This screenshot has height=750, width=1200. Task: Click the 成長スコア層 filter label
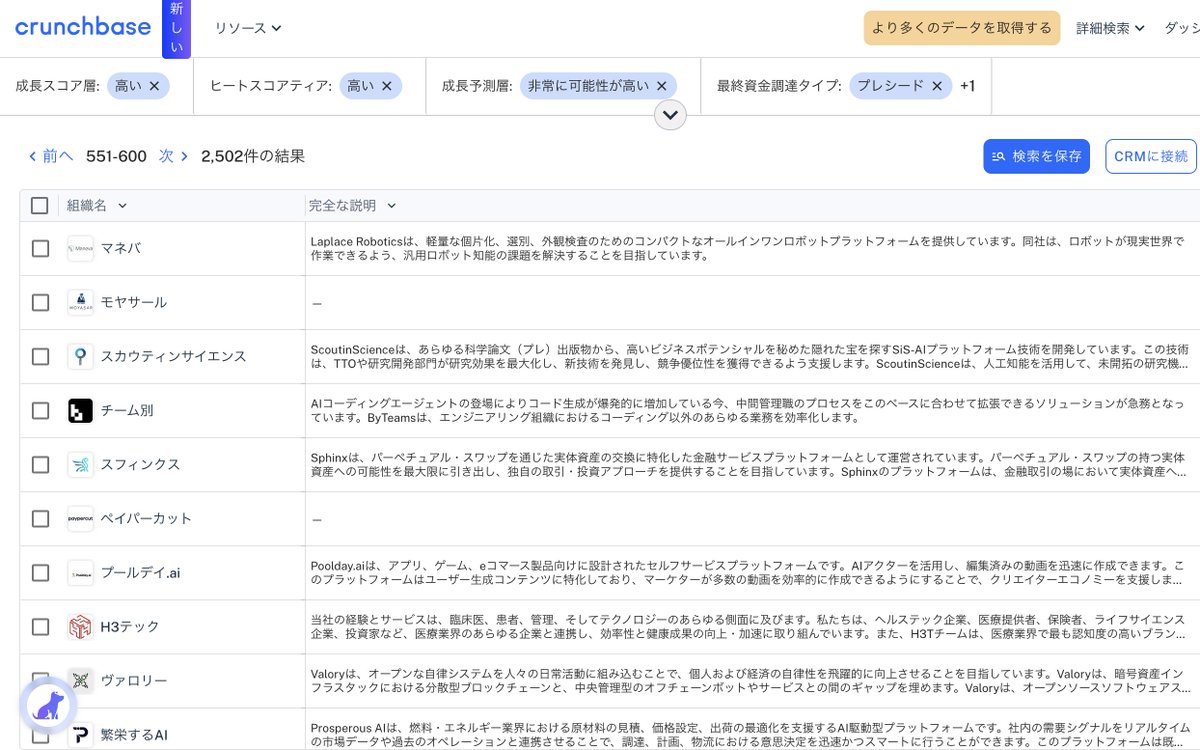coord(57,86)
